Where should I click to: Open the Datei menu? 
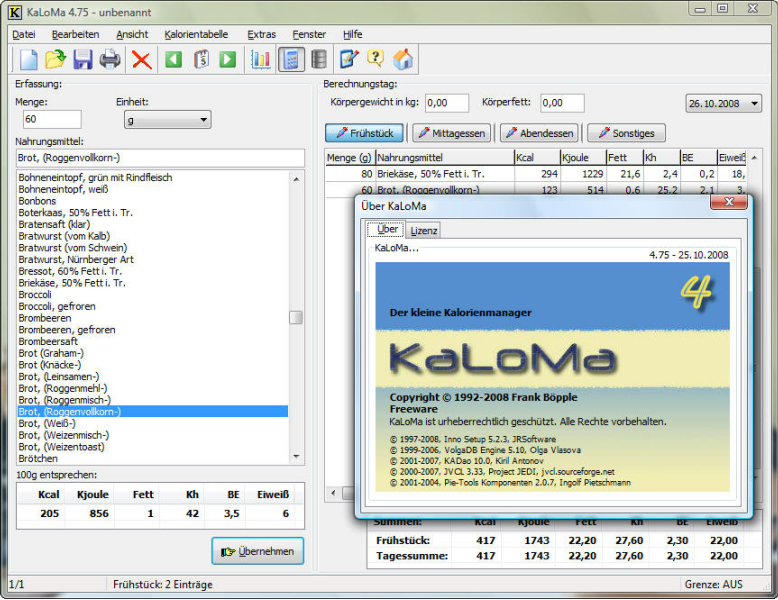tap(23, 34)
